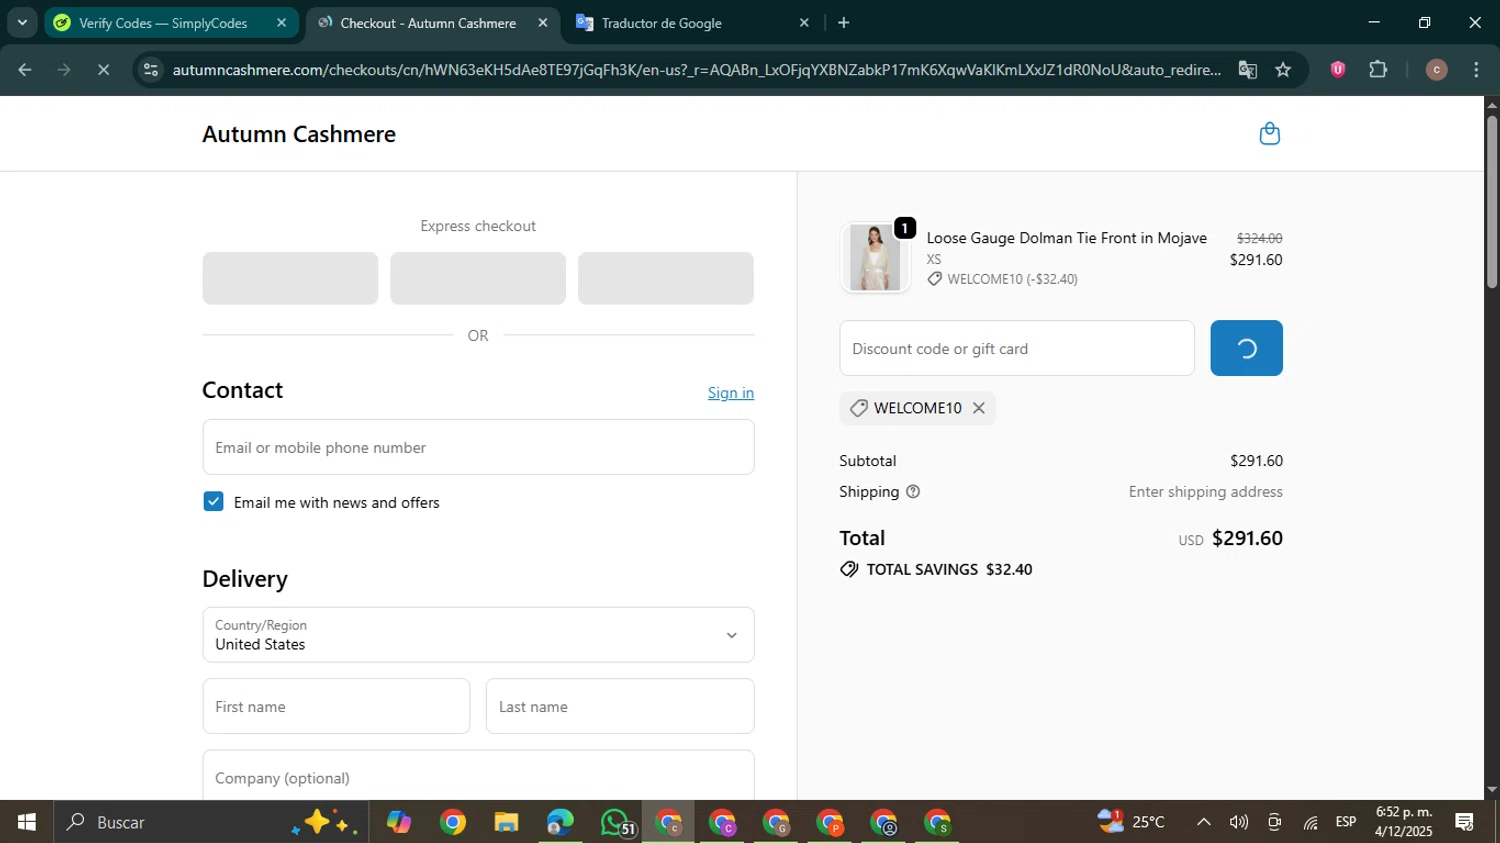Image resolution: width=1500 pixels, height=843 pixels.
Task: Click the Last name field
Action: coord(620,706)
